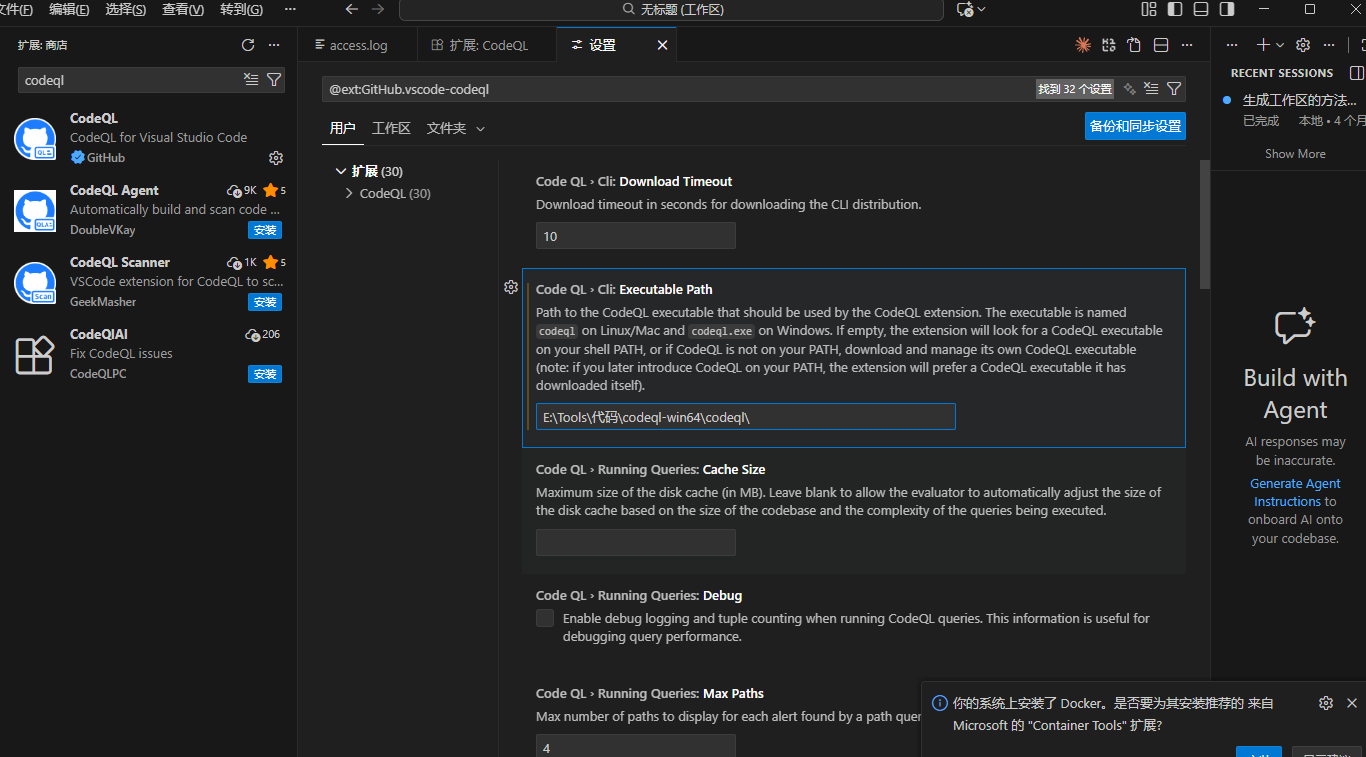The image size is (1366, 757).
Task: Install the CodeQL Agent extension
Action: coord(265,230)
